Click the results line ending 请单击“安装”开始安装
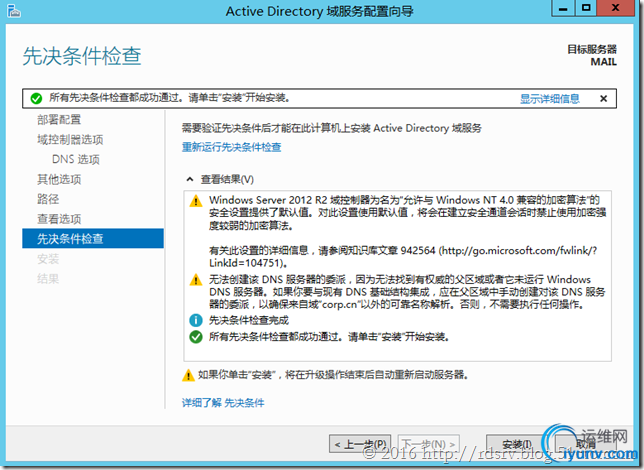644x470 pixels. point(329,337)
